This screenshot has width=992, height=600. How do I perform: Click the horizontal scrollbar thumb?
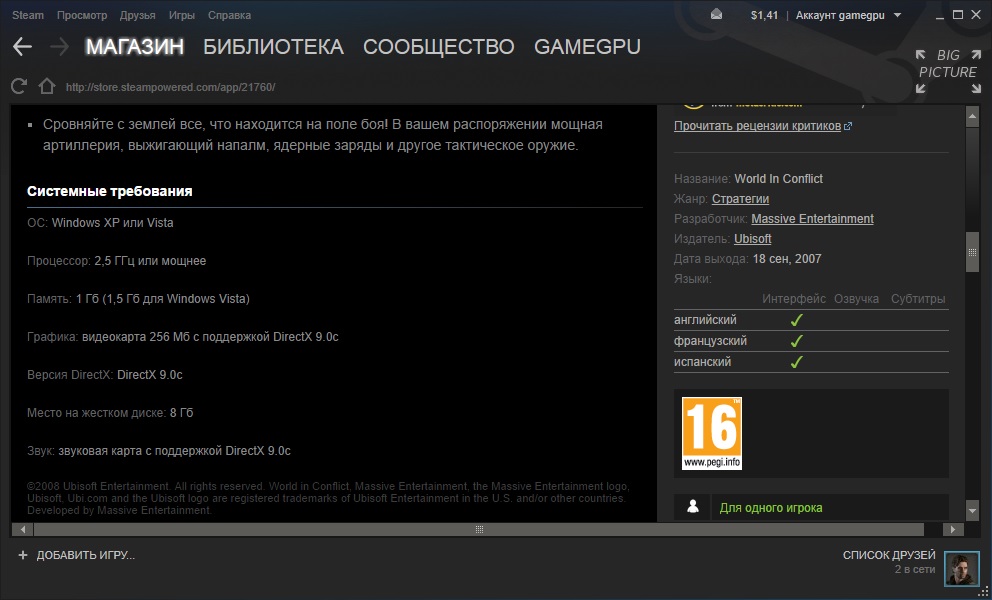[x=479, y=529]
